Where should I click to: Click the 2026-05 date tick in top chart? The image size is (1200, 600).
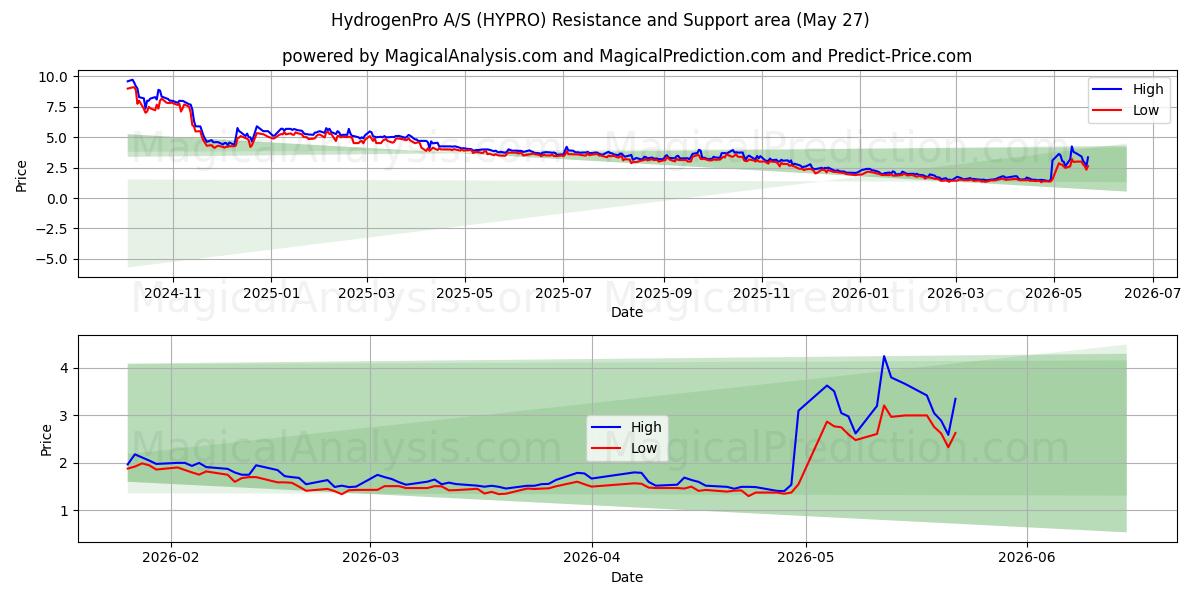(1052, 294)
